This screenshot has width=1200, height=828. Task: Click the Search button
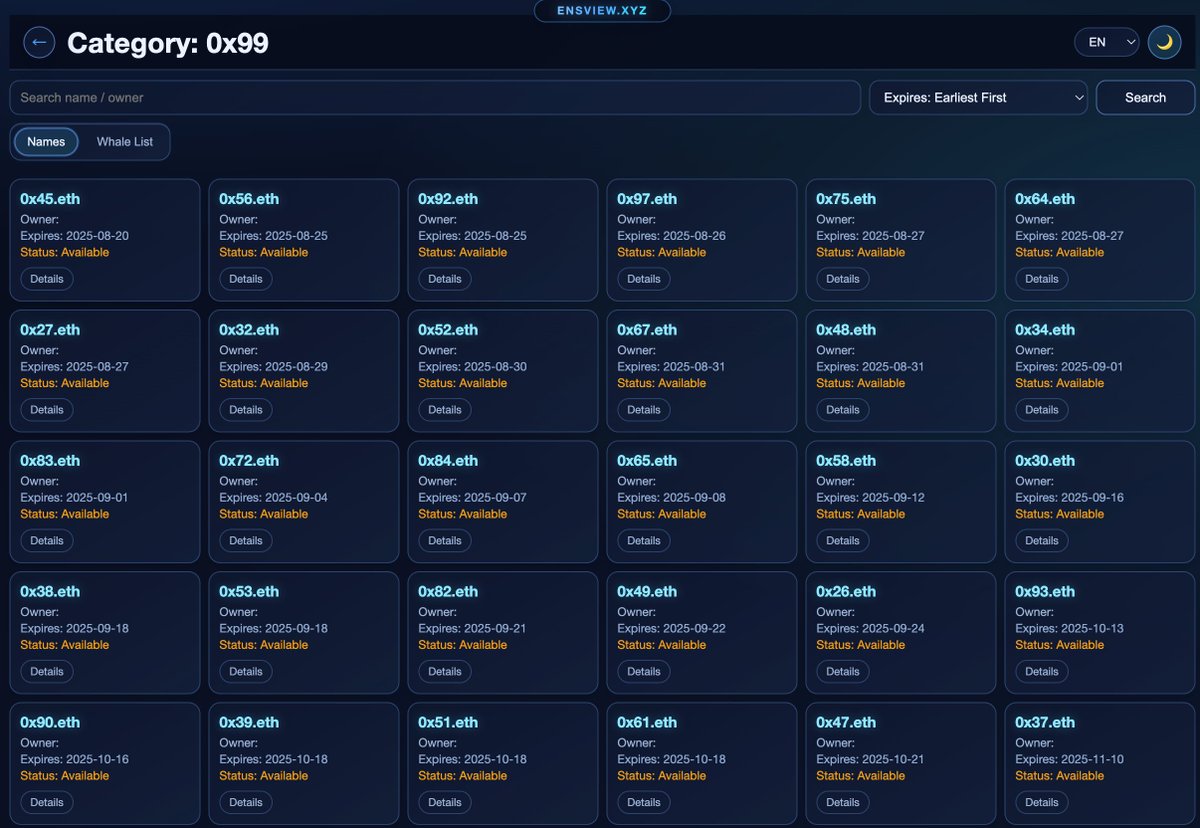click(1145, 97)
